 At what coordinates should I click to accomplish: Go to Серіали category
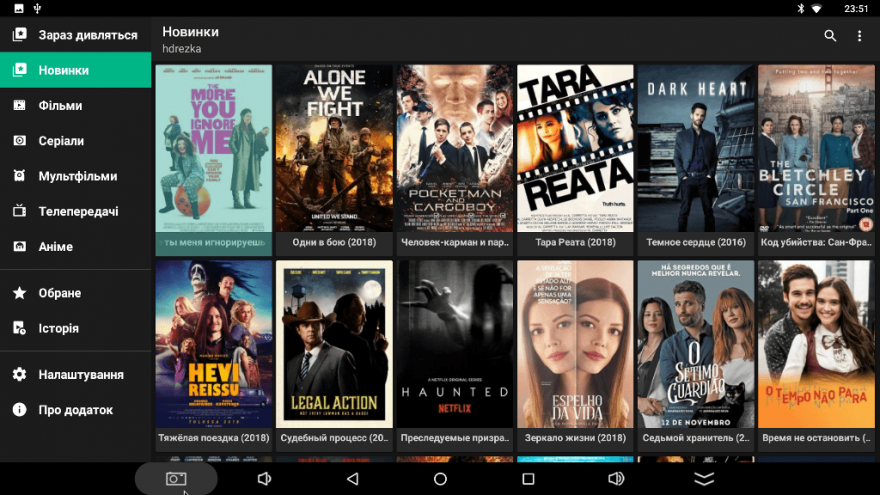[76, 140]
